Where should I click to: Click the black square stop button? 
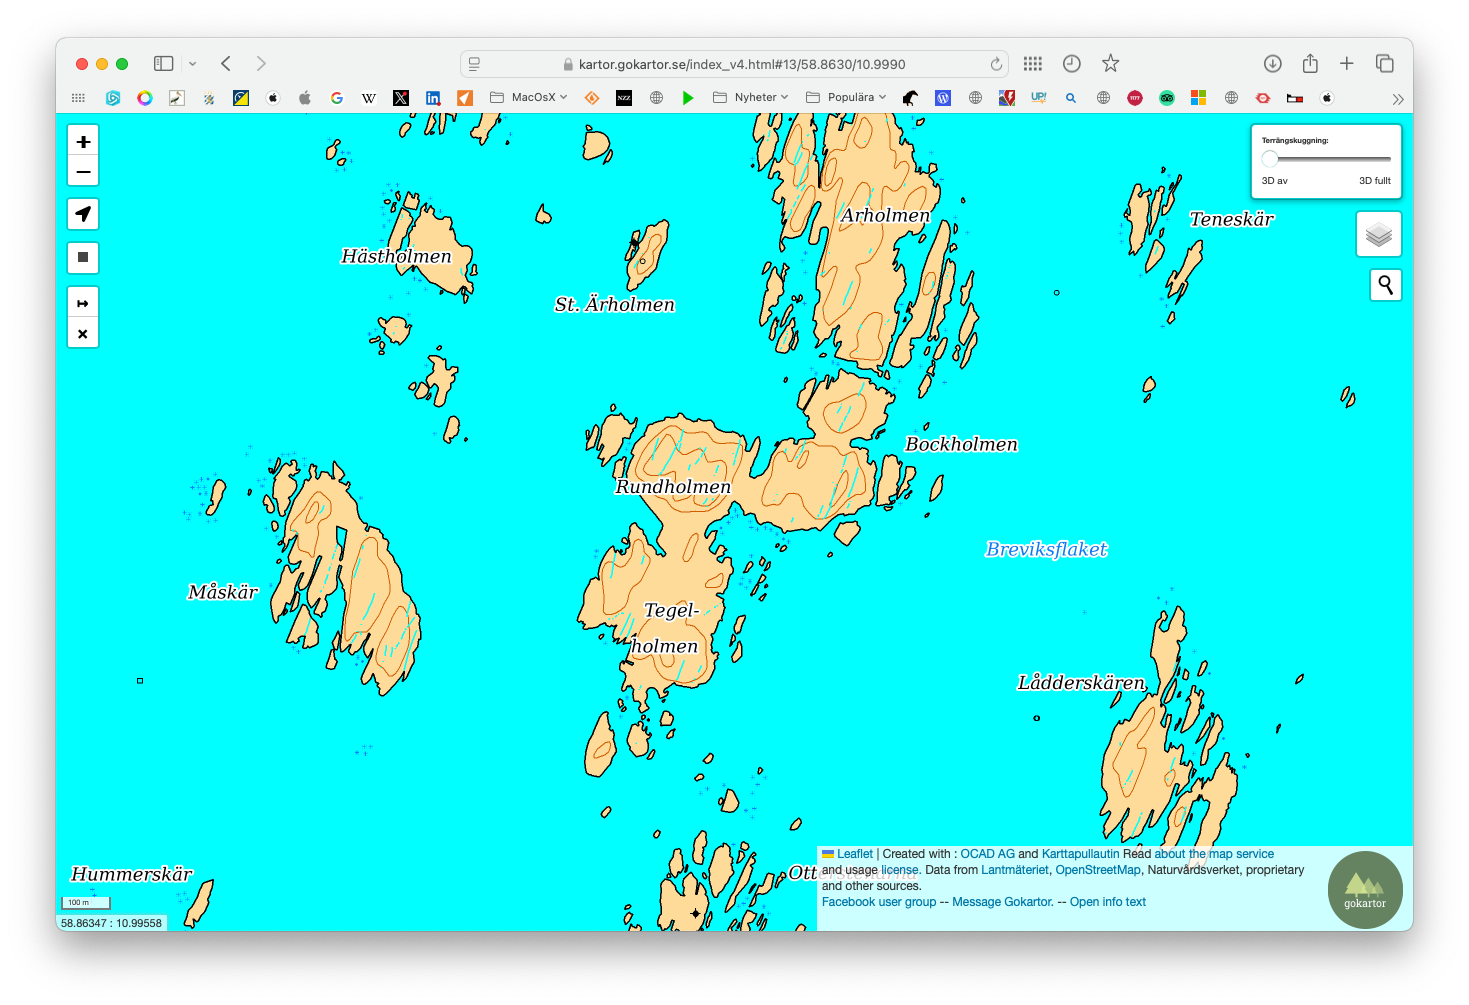tap(83, 258)
